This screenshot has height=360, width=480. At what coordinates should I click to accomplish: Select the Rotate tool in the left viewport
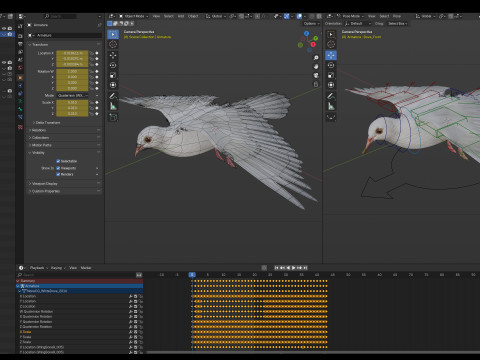(113, 65)
